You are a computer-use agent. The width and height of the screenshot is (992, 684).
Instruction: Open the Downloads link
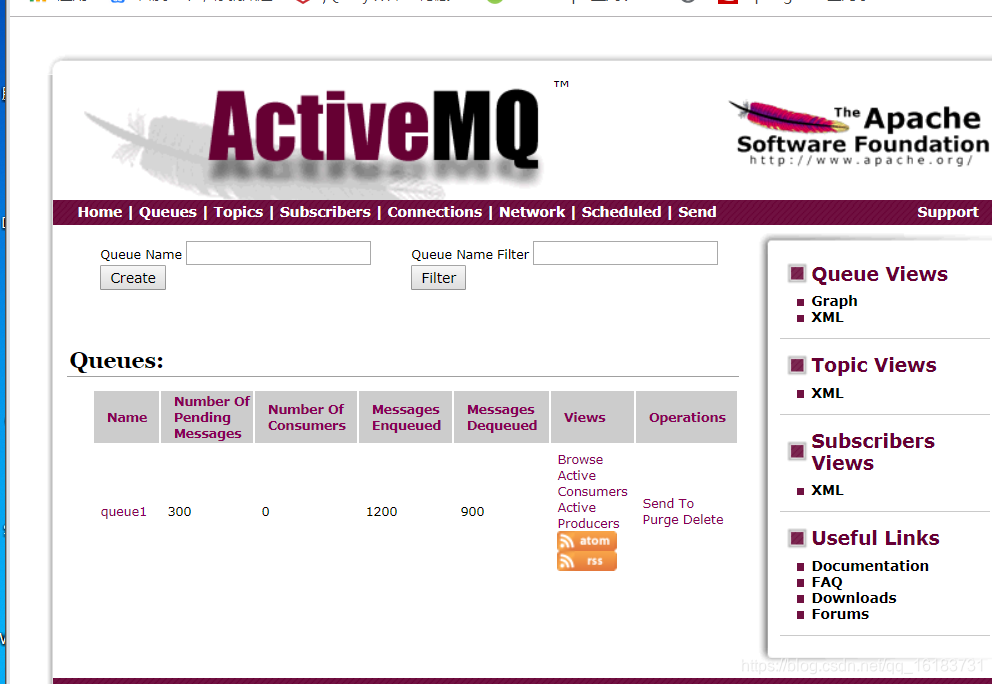point(854,598)
